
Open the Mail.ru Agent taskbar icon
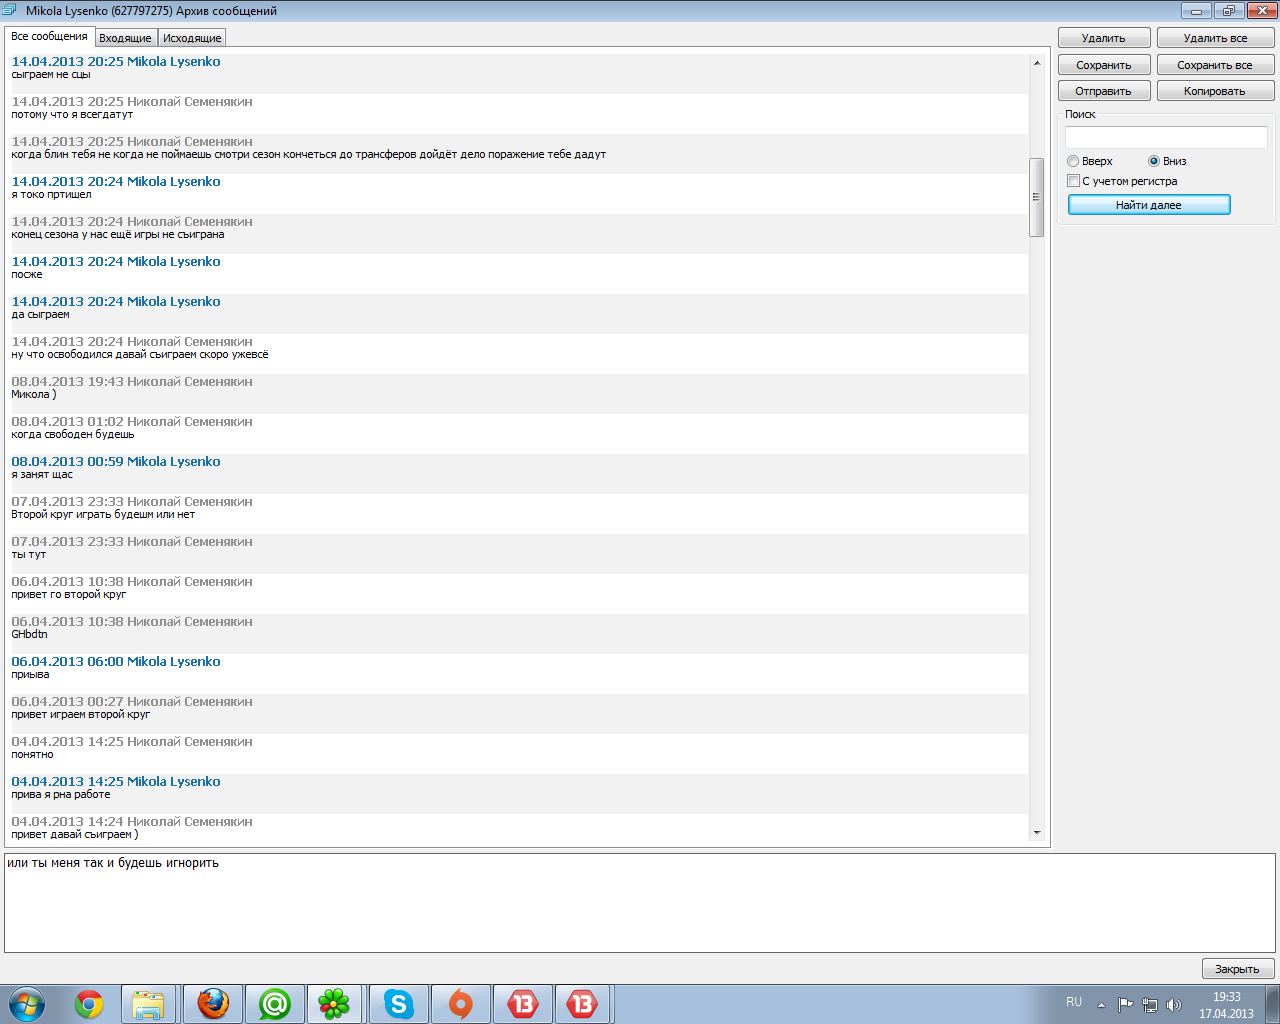point(274,1004)
